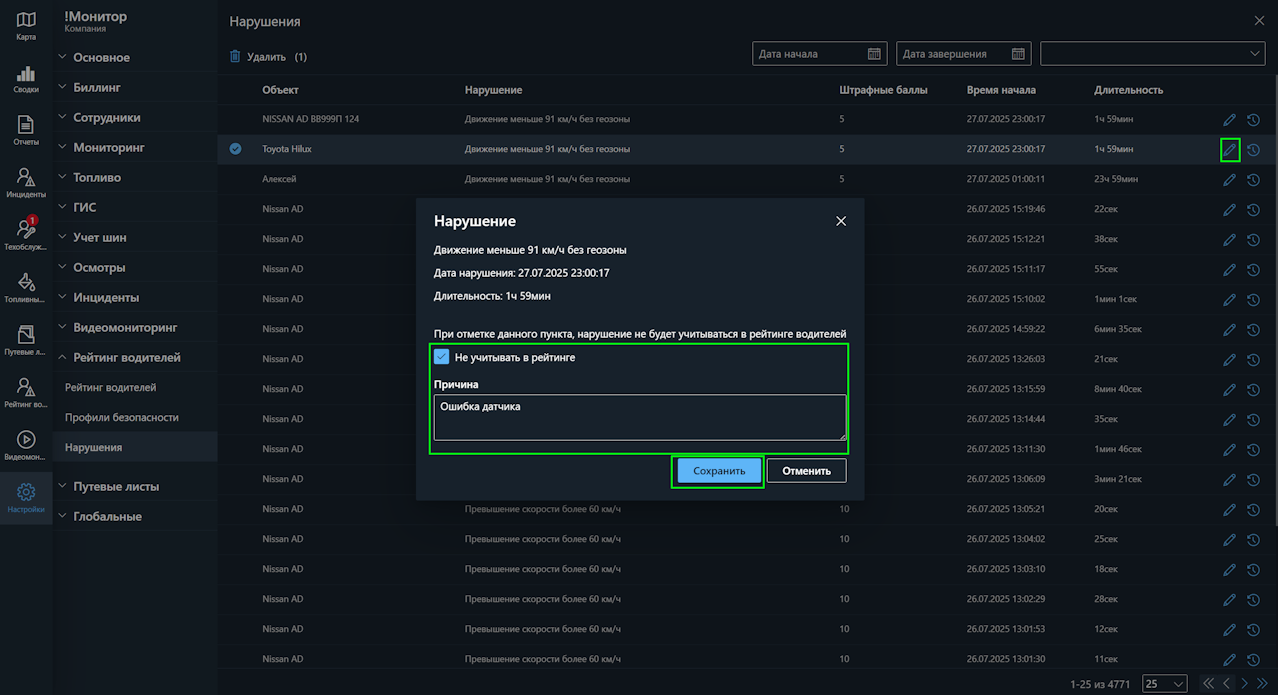Uncheck the Не учитывать в рейтинге checkbox
The height and width of the screenshot is (695, 1278).
(x=442, y=357)
